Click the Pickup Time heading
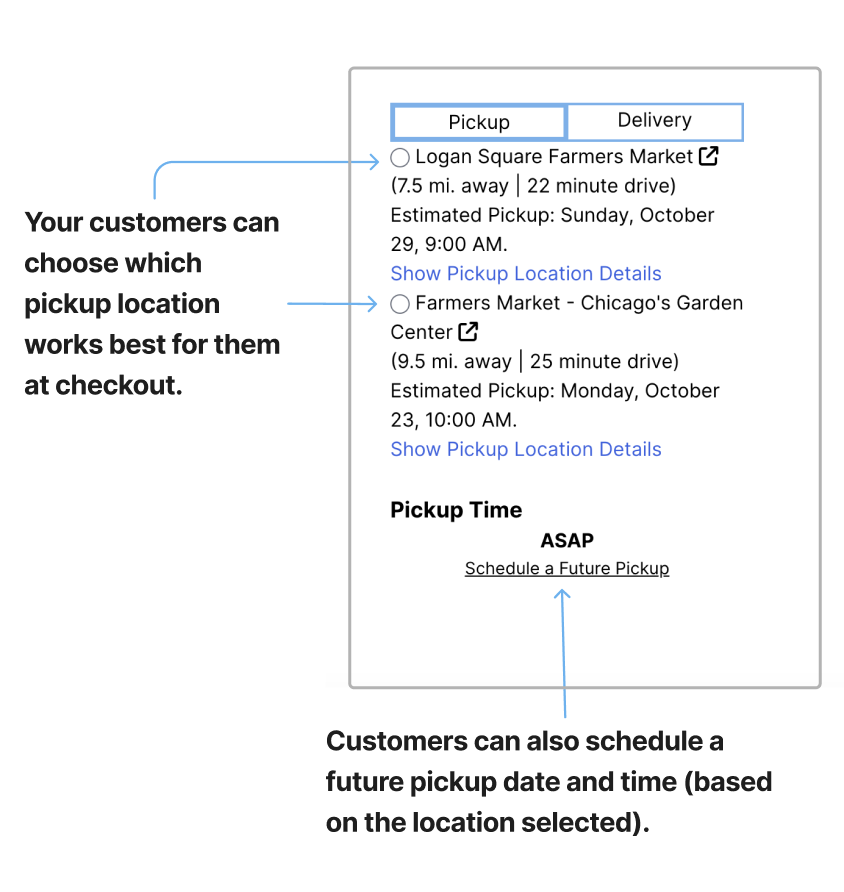 [x=456, y=510]
